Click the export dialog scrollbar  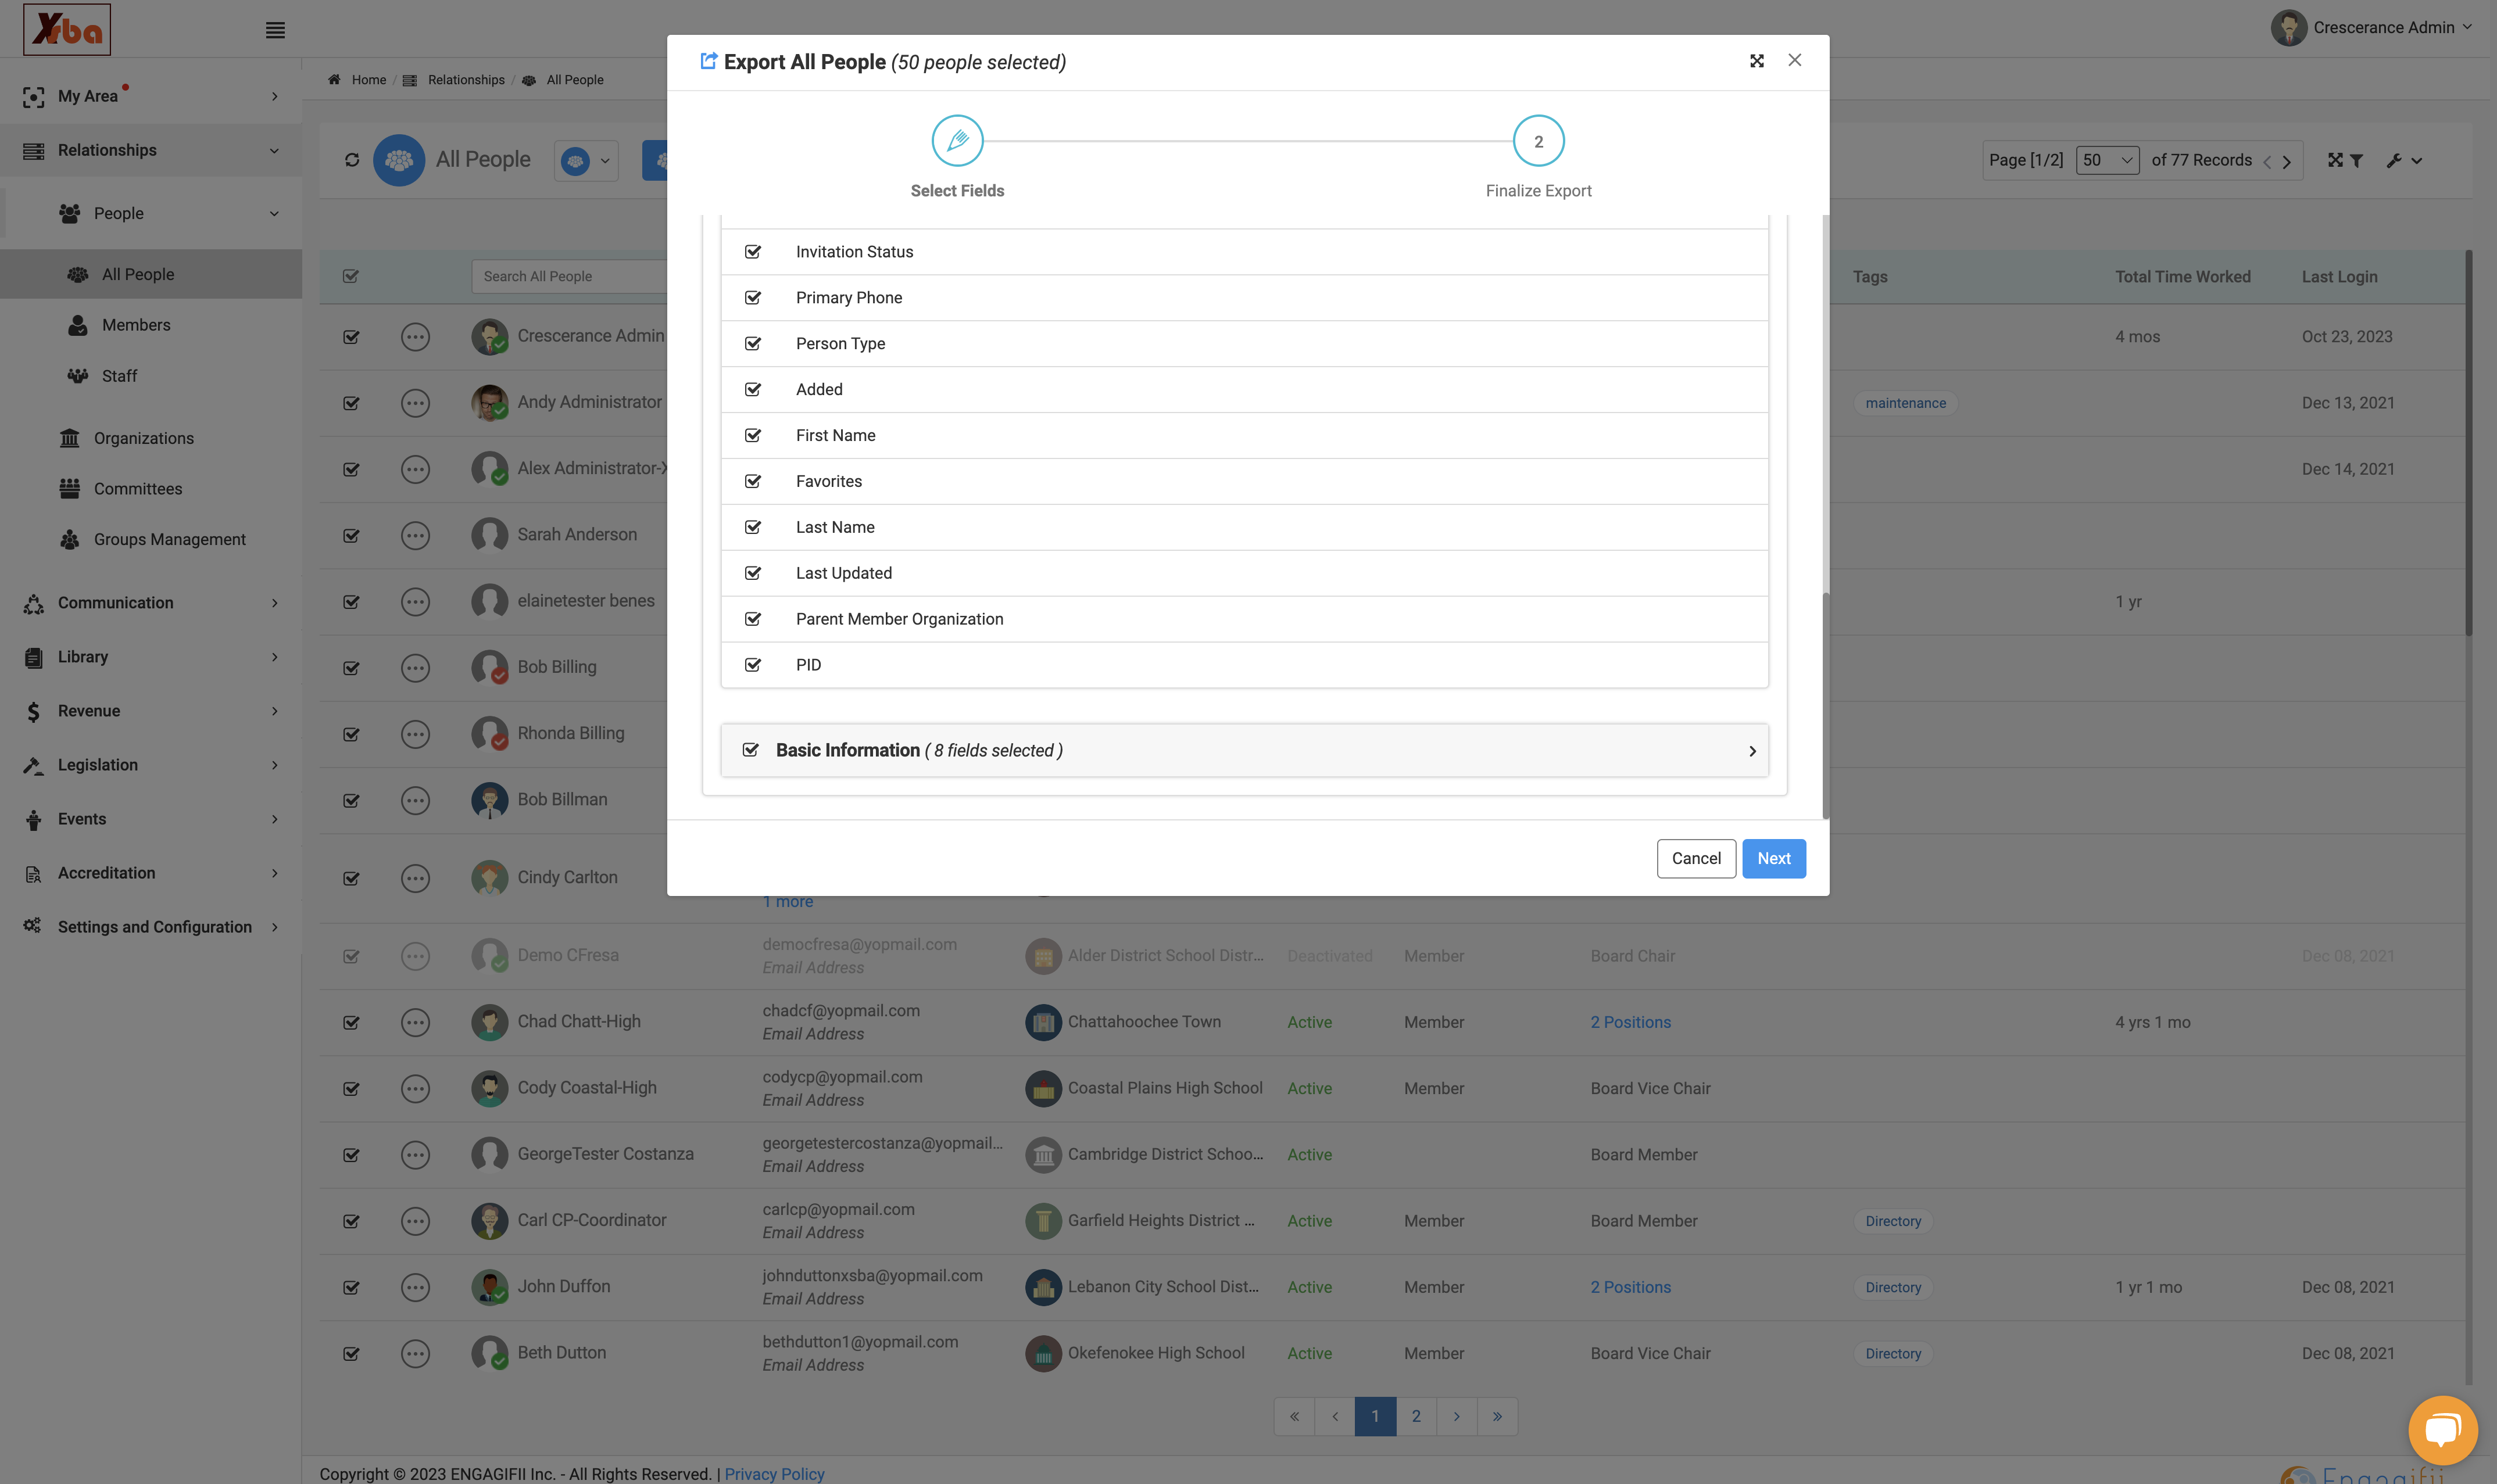(1825, 705)
